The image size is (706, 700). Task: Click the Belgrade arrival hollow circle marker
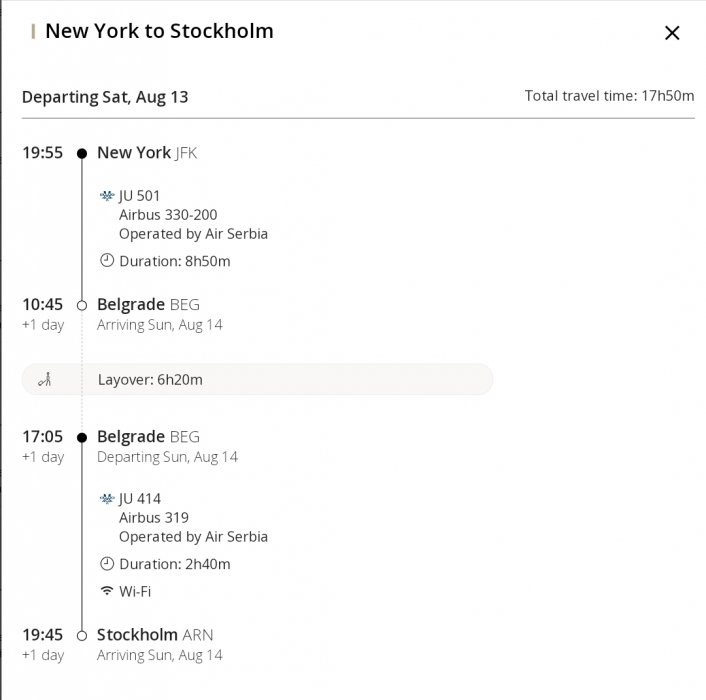pyautogui.click(x=82, y=305)
